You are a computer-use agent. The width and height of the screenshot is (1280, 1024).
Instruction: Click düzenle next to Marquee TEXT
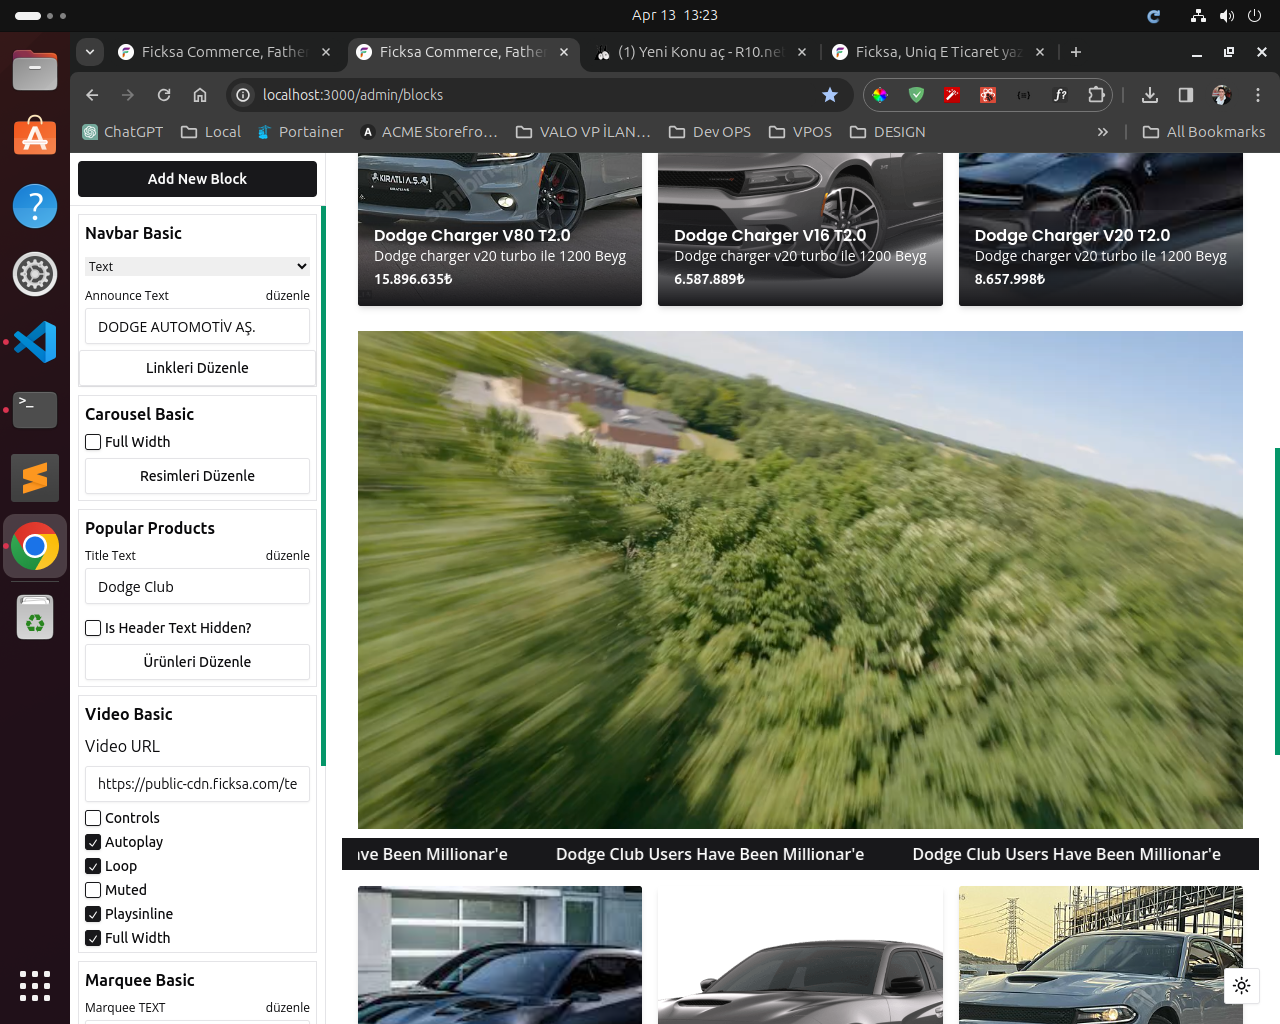pos(288,1008)
